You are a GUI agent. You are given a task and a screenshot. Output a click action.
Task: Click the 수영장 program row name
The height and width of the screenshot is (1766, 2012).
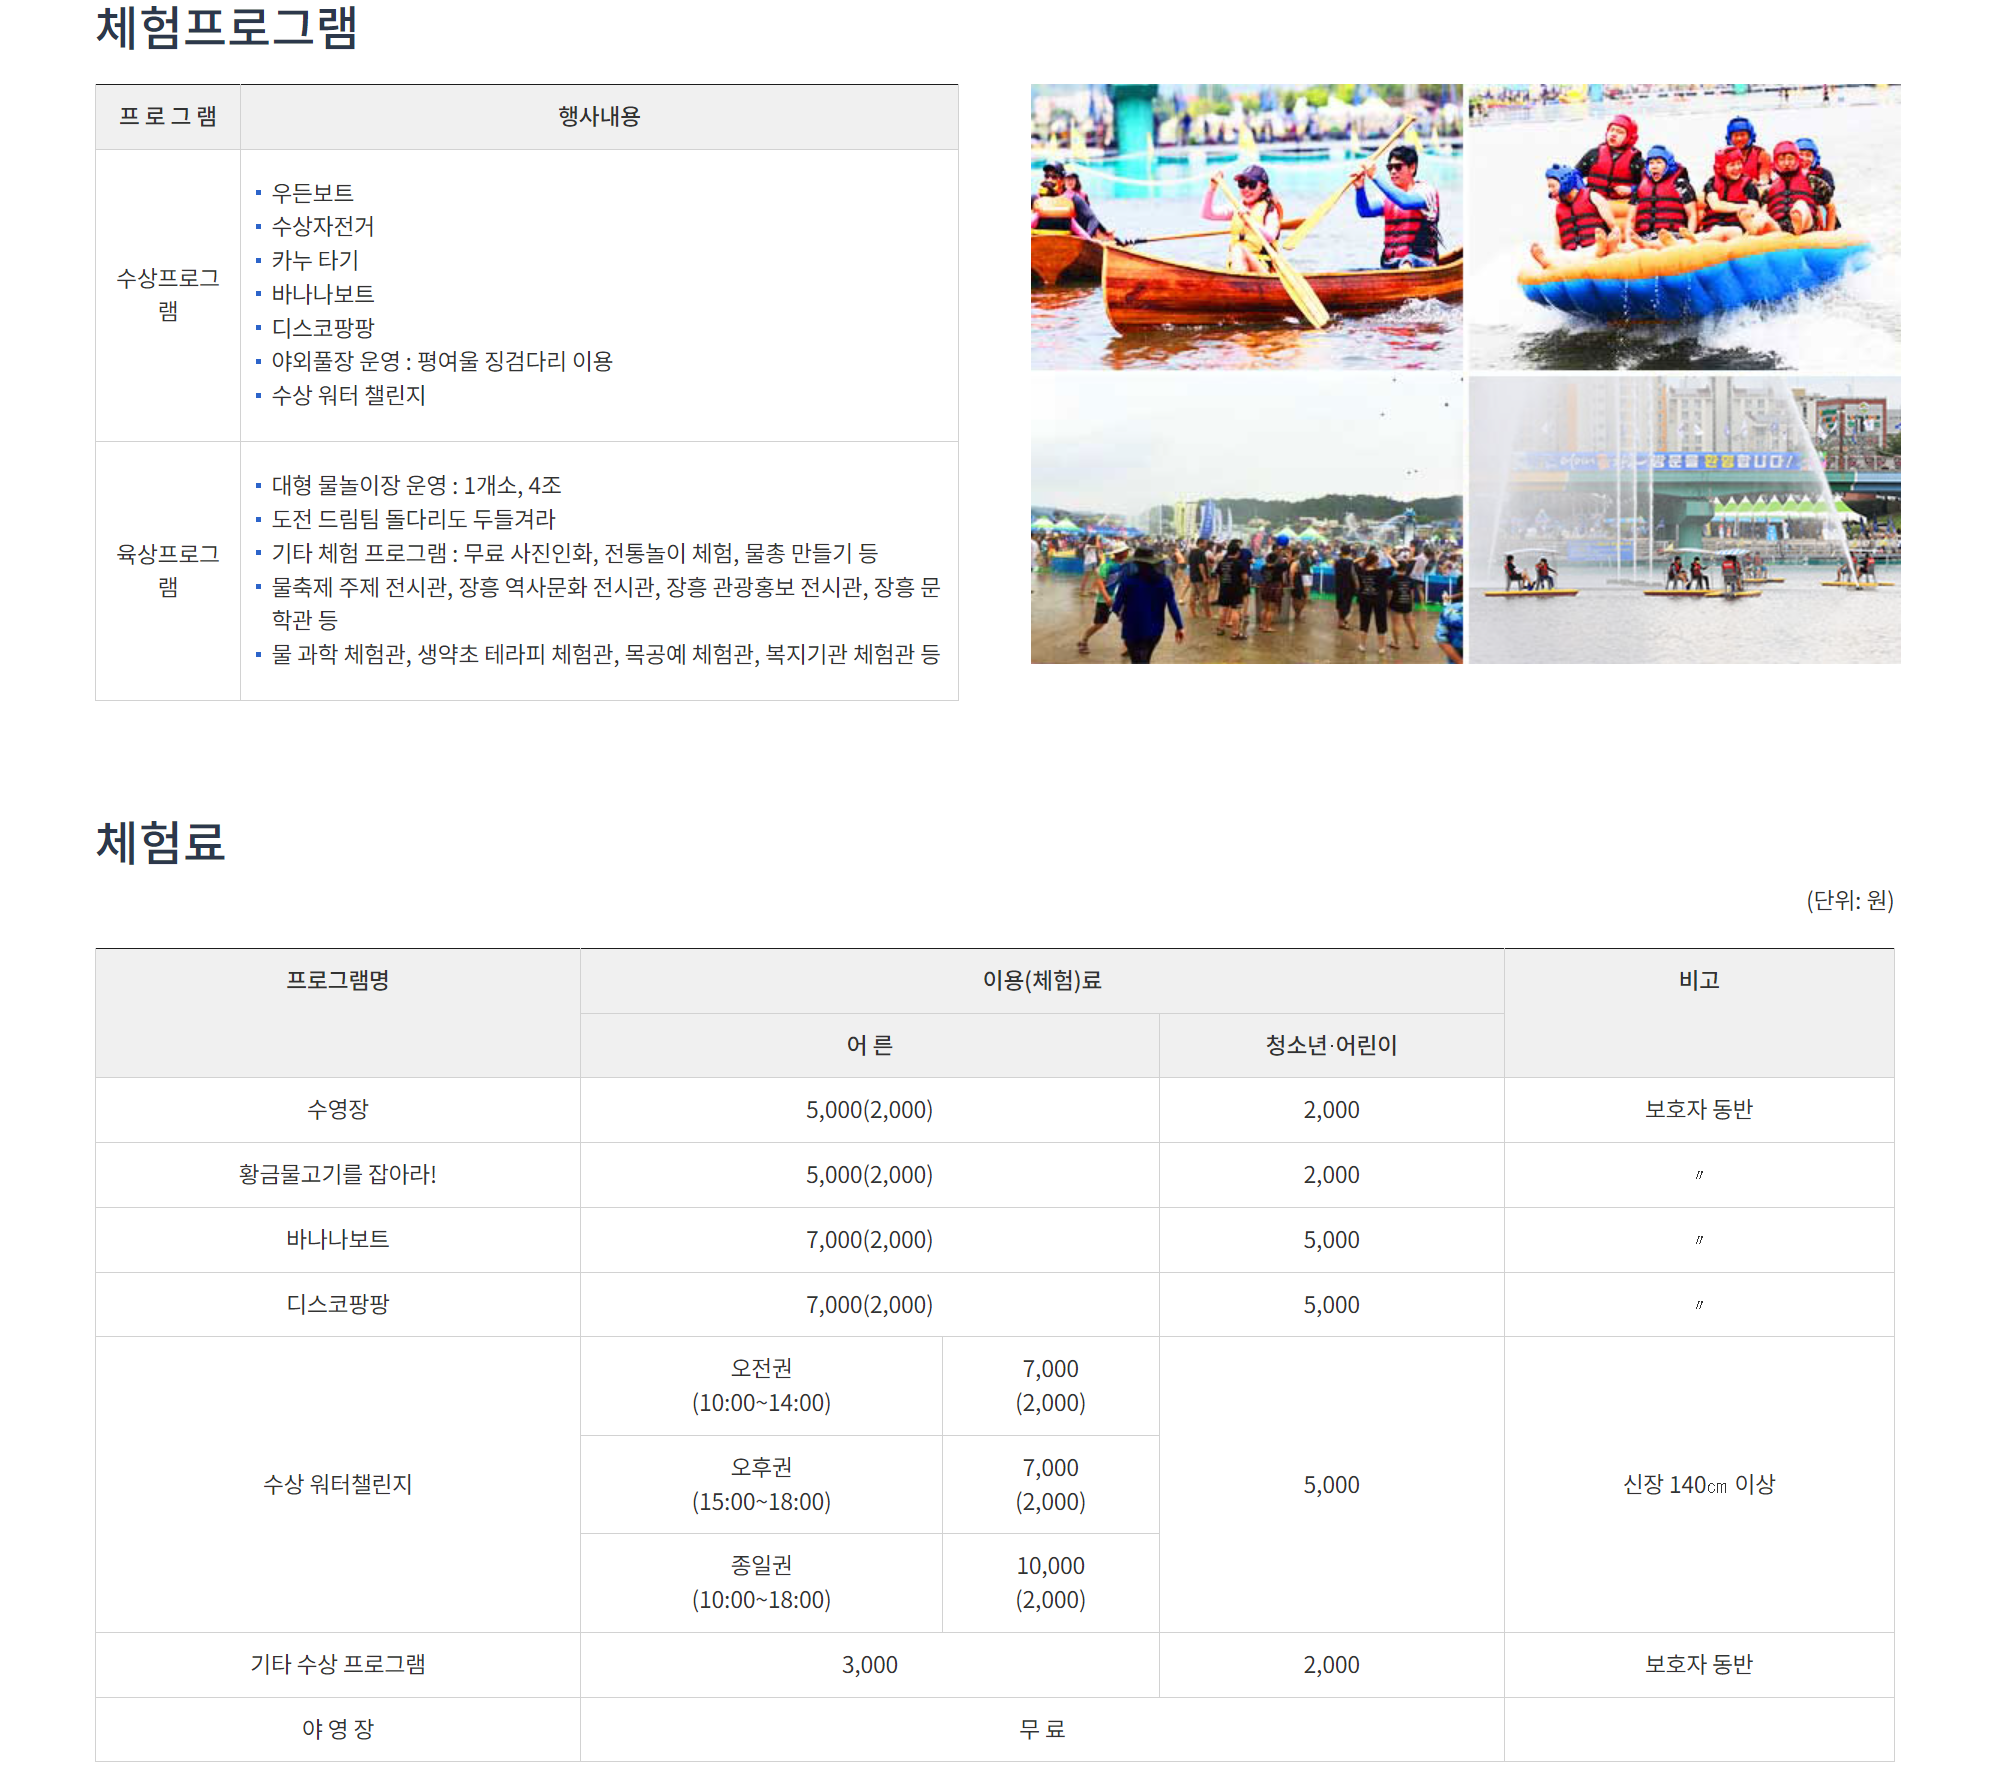(337, 1109)
